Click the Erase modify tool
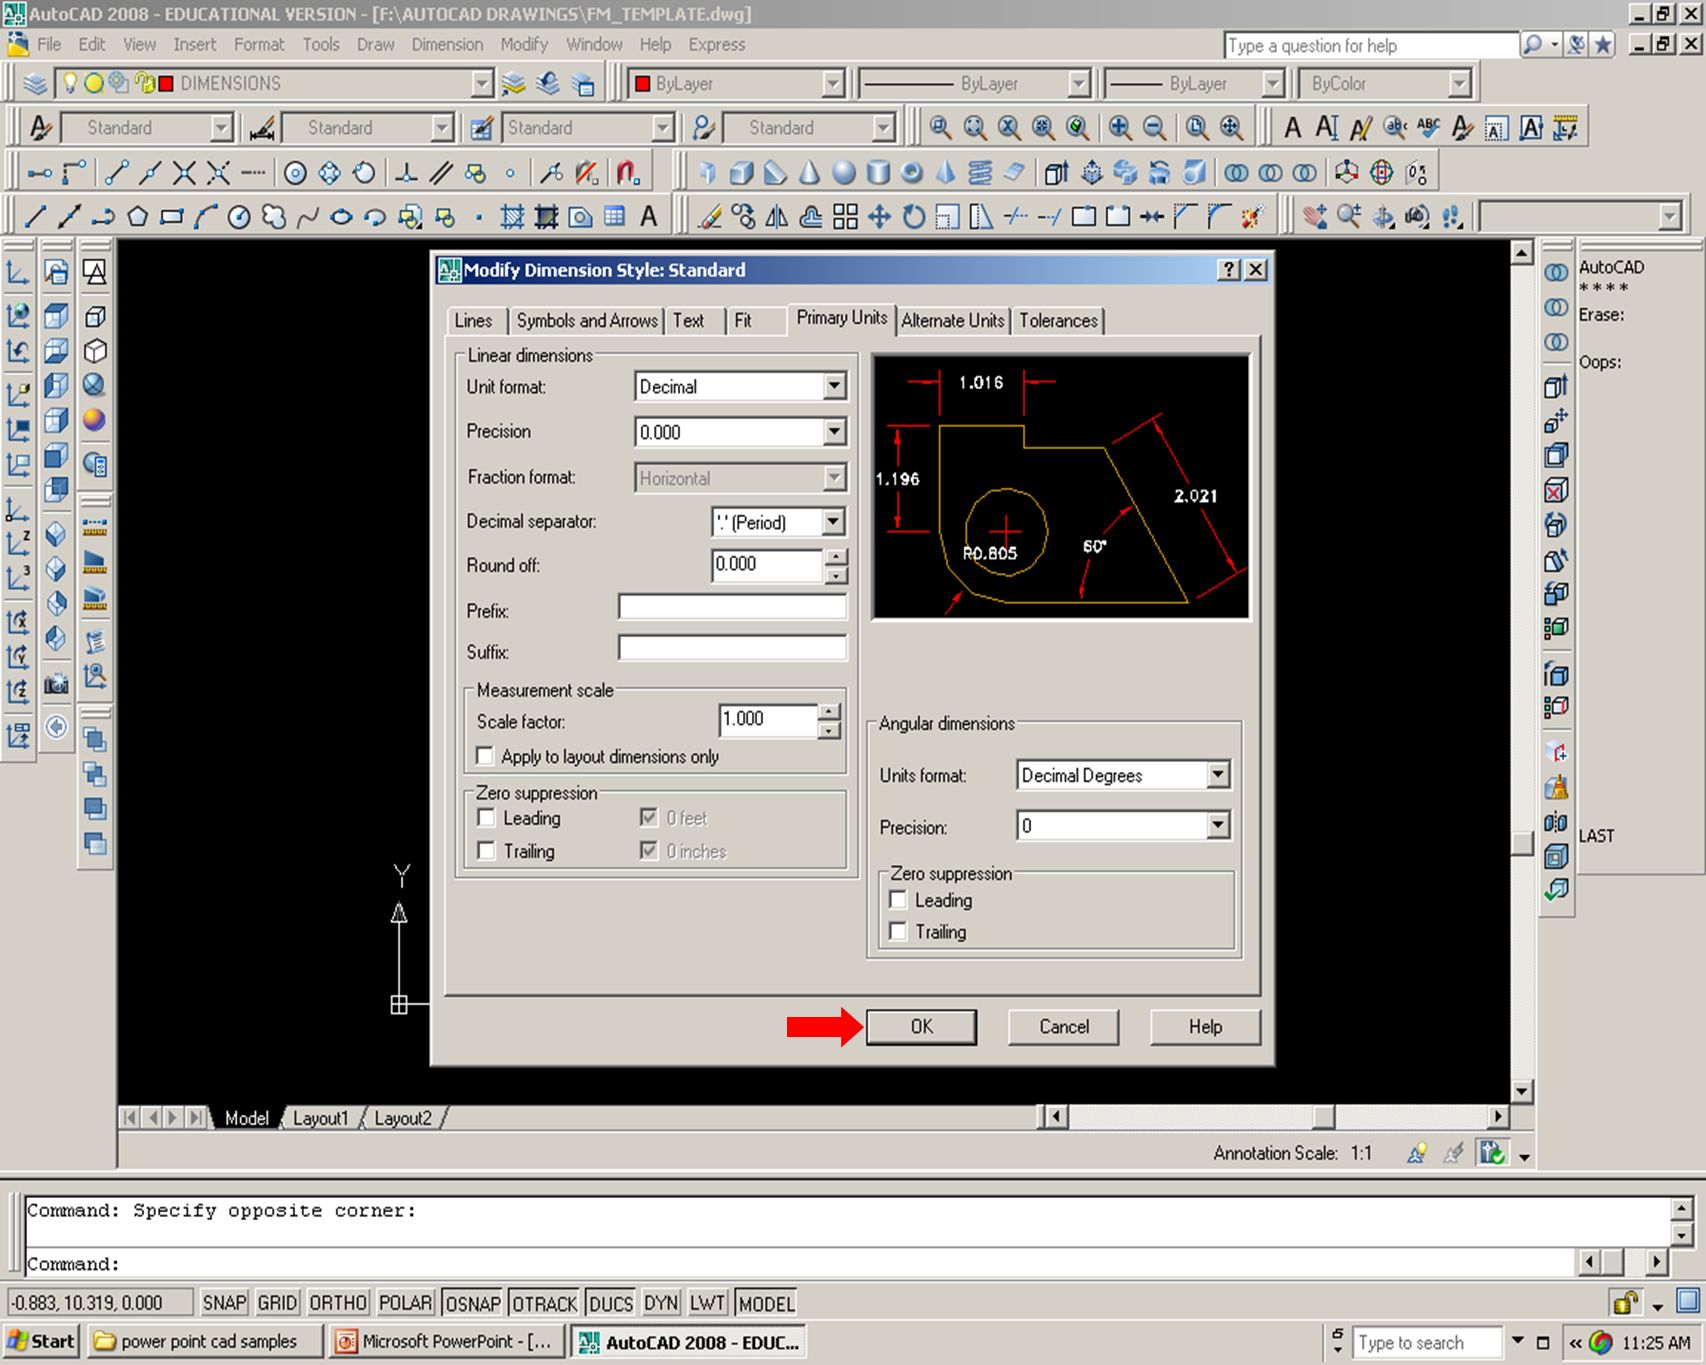1706x1365 pixels. click(710, 216)
